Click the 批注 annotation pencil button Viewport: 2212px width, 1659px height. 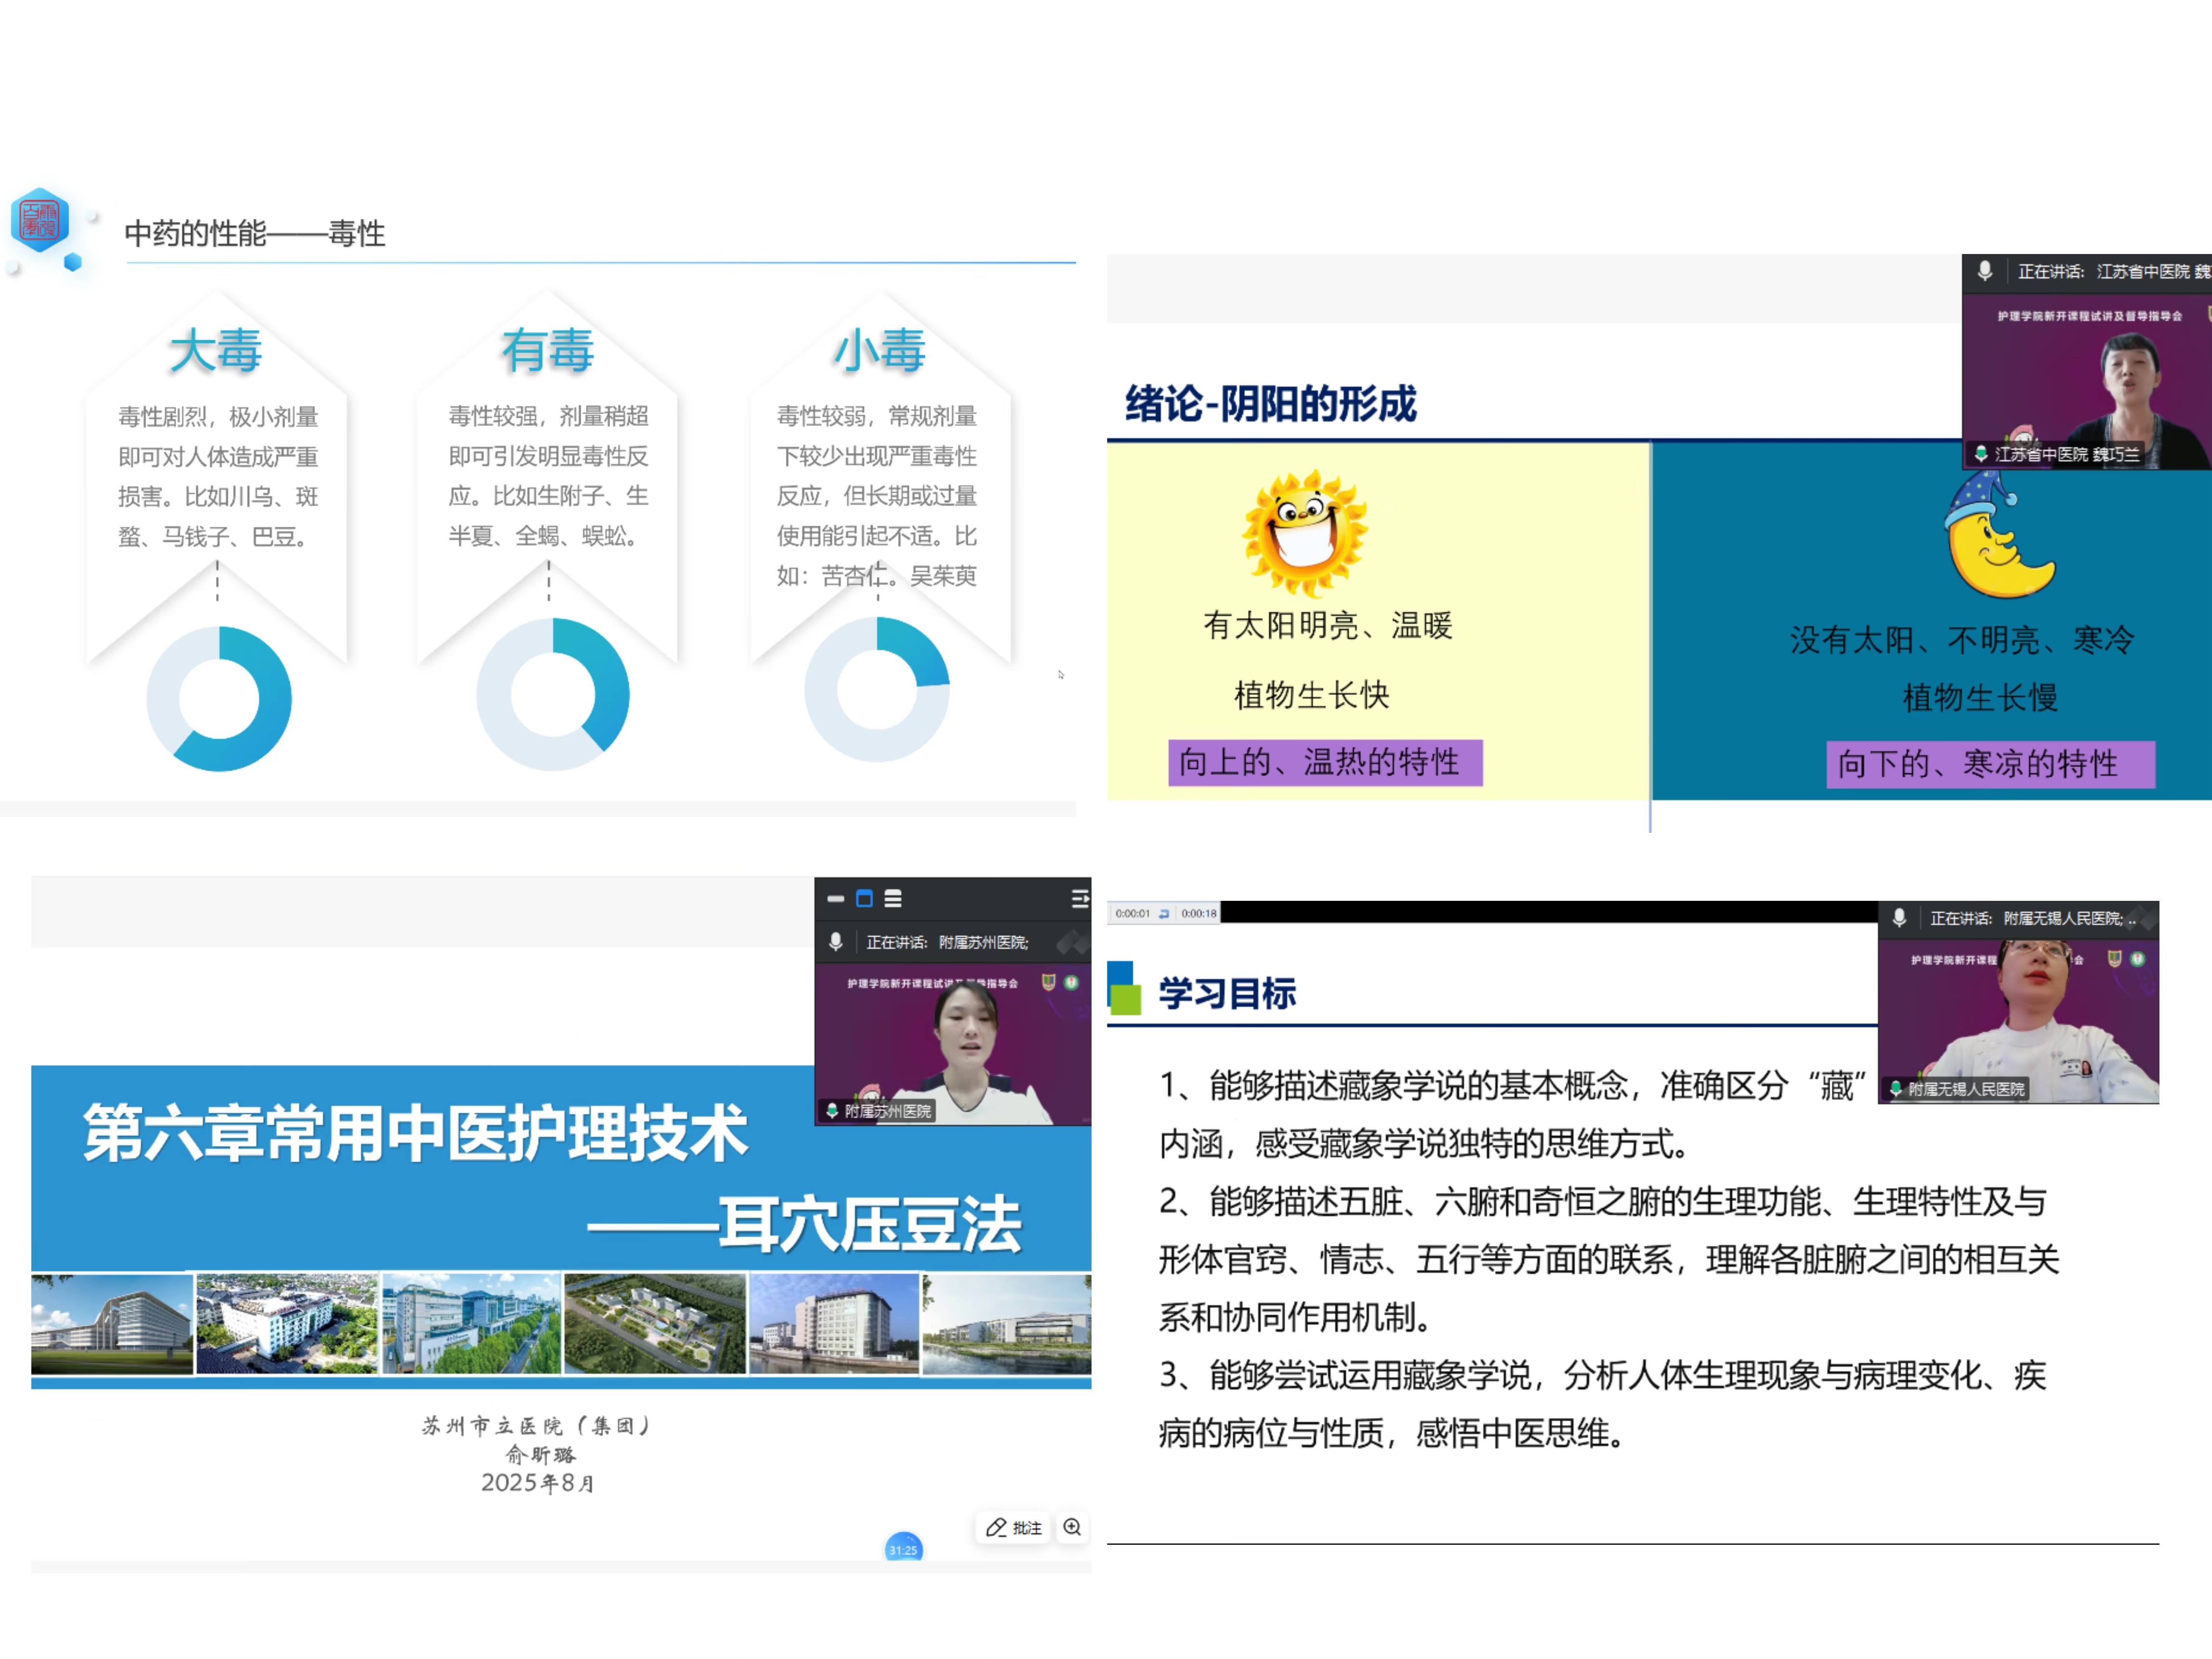[1013, 1527]
